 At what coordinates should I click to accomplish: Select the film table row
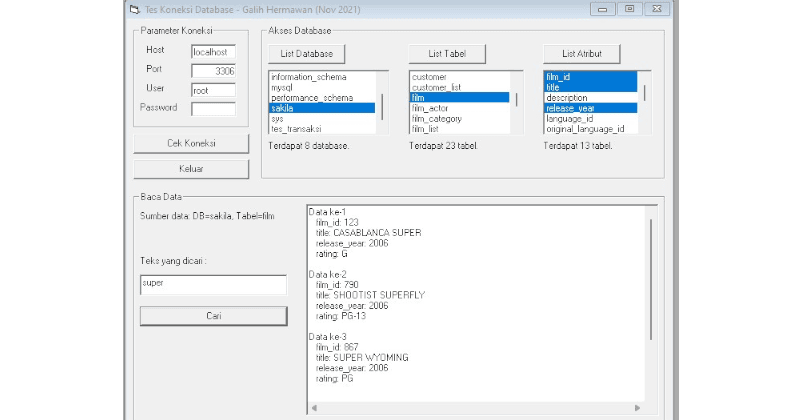coord(460,97)
